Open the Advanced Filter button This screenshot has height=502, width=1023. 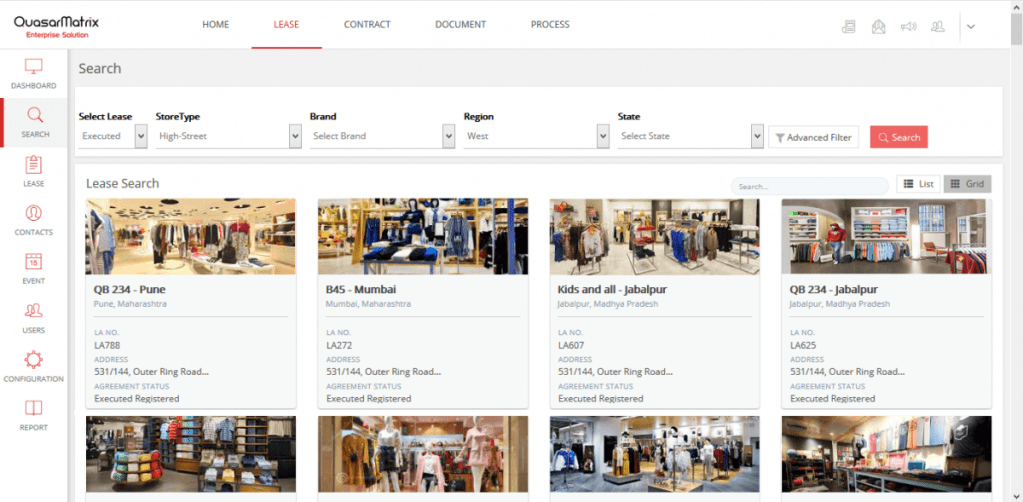click(813, 137)
